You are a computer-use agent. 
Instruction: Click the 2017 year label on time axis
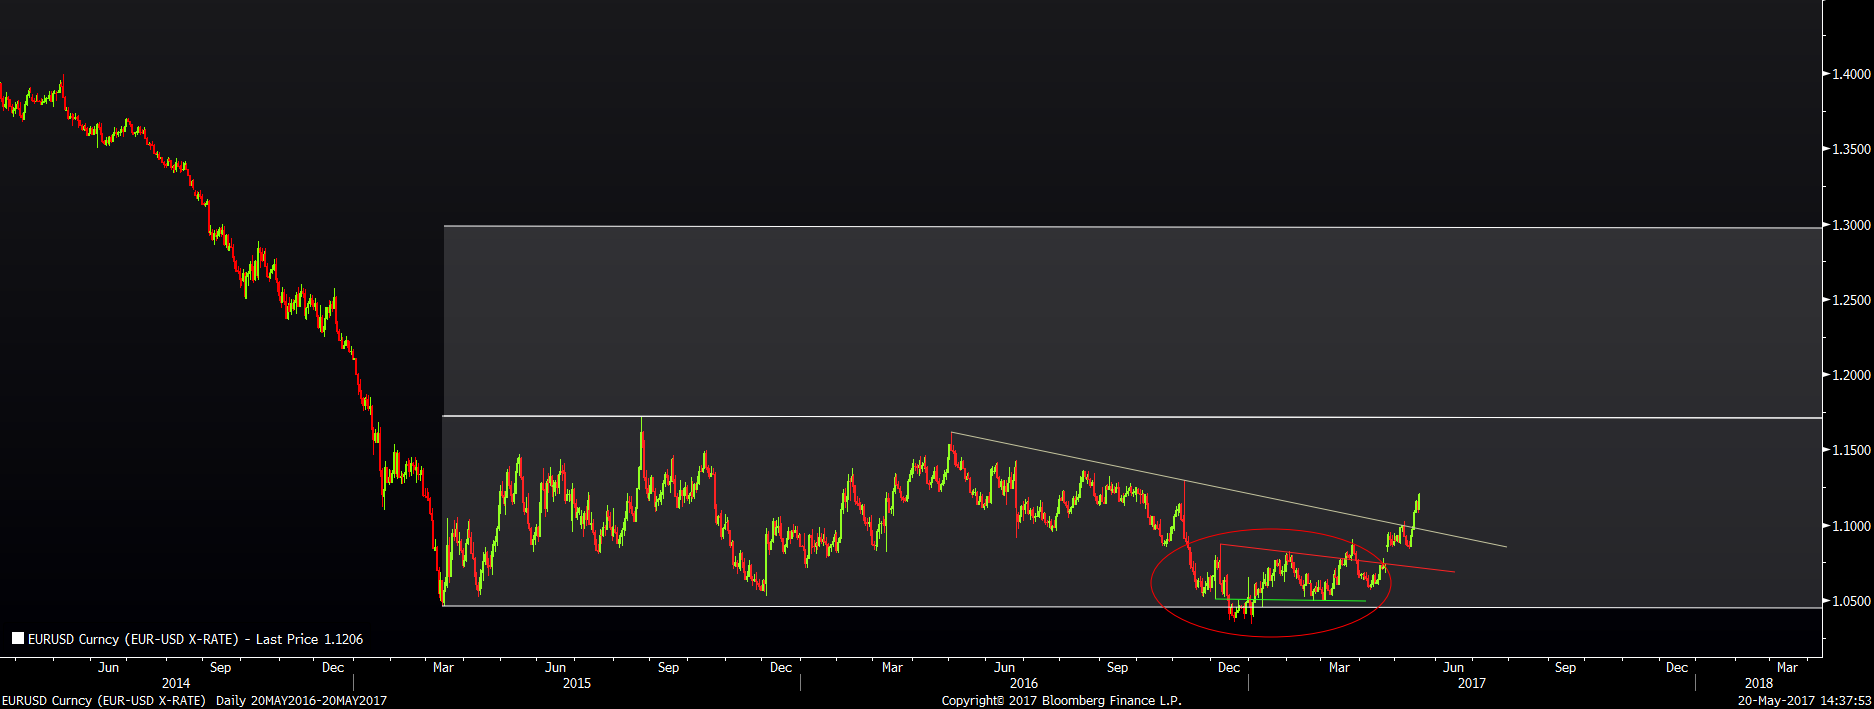click(x=1472, y=683)
